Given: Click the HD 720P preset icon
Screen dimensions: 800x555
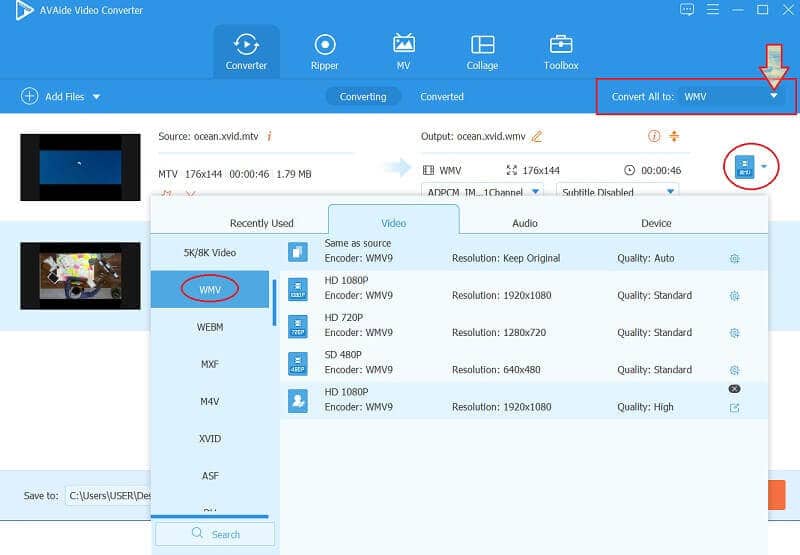Looking at the screenshot, I should tap(297, 326).
